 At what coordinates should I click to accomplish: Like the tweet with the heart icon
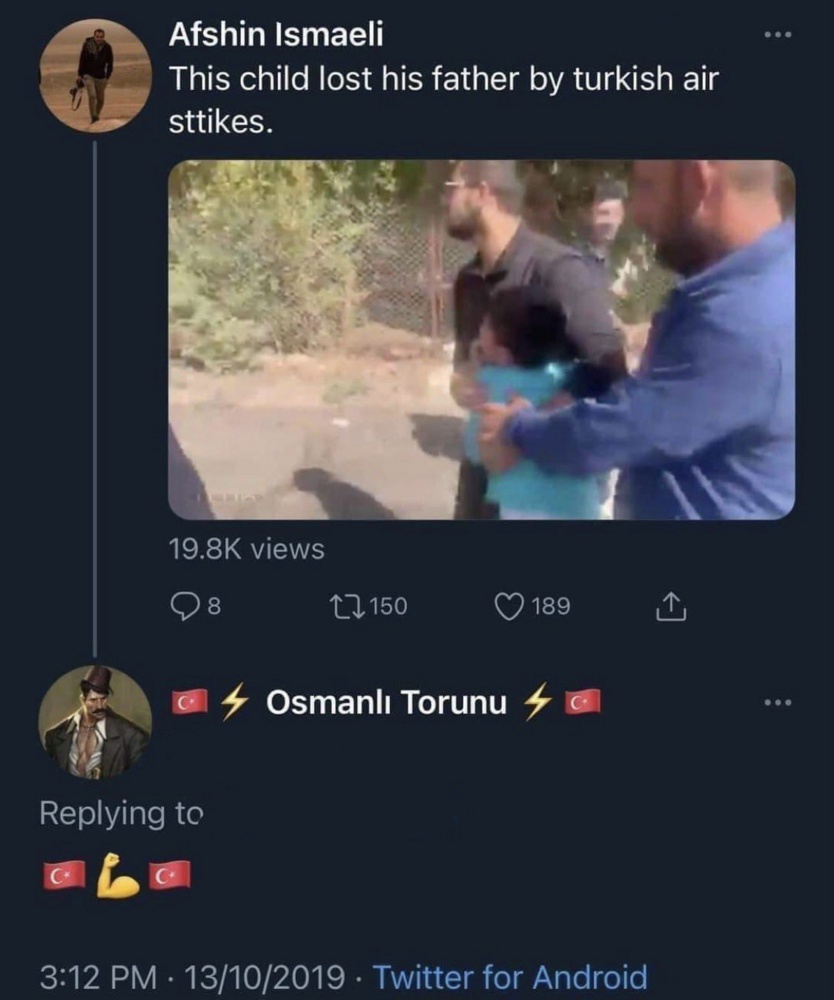pyautogui.click(x=509, y=606)
